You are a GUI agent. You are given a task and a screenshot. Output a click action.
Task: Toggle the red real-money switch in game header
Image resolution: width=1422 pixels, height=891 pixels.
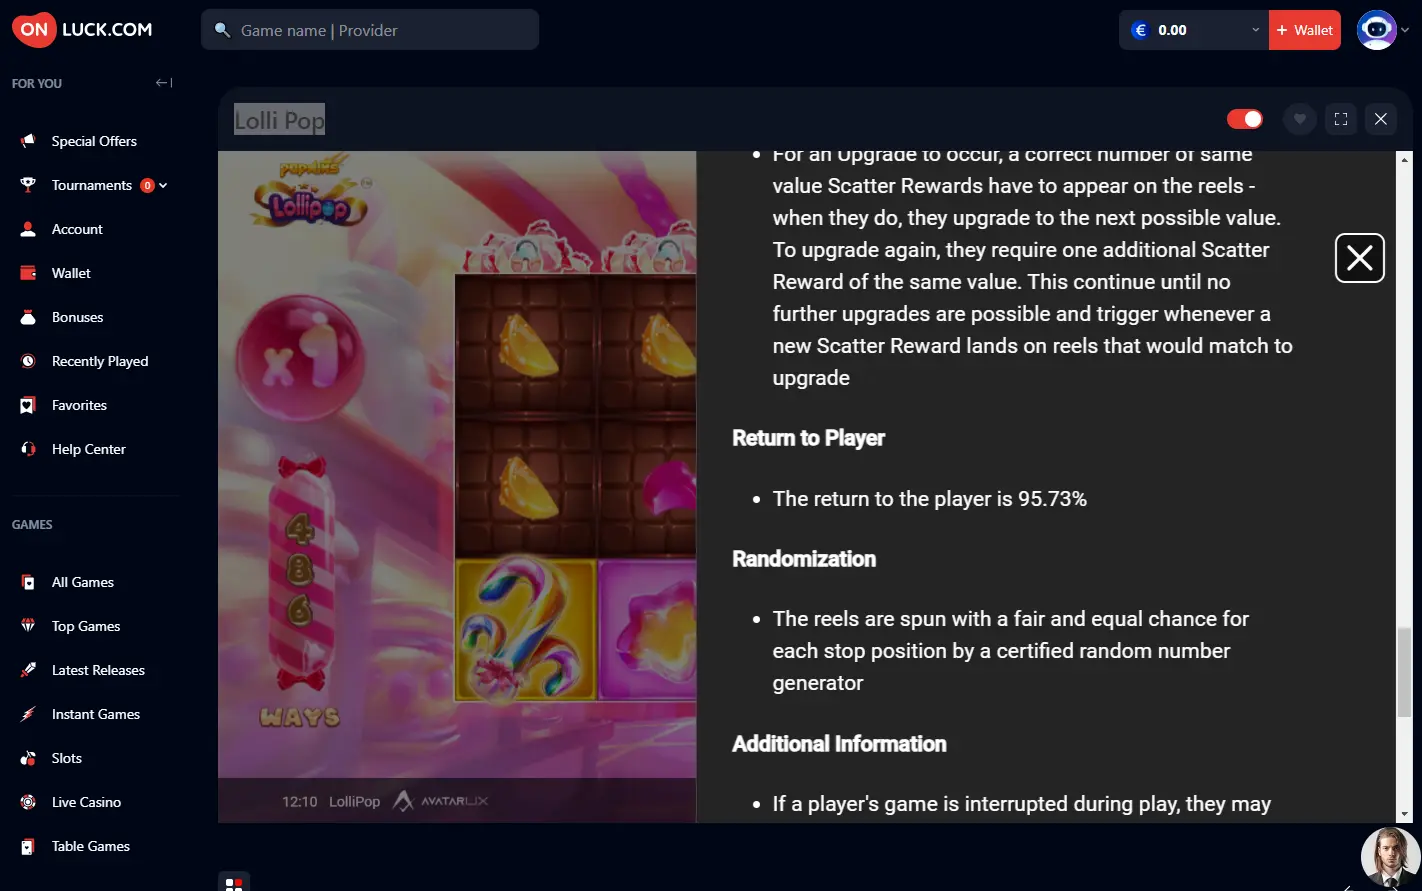1245,119
